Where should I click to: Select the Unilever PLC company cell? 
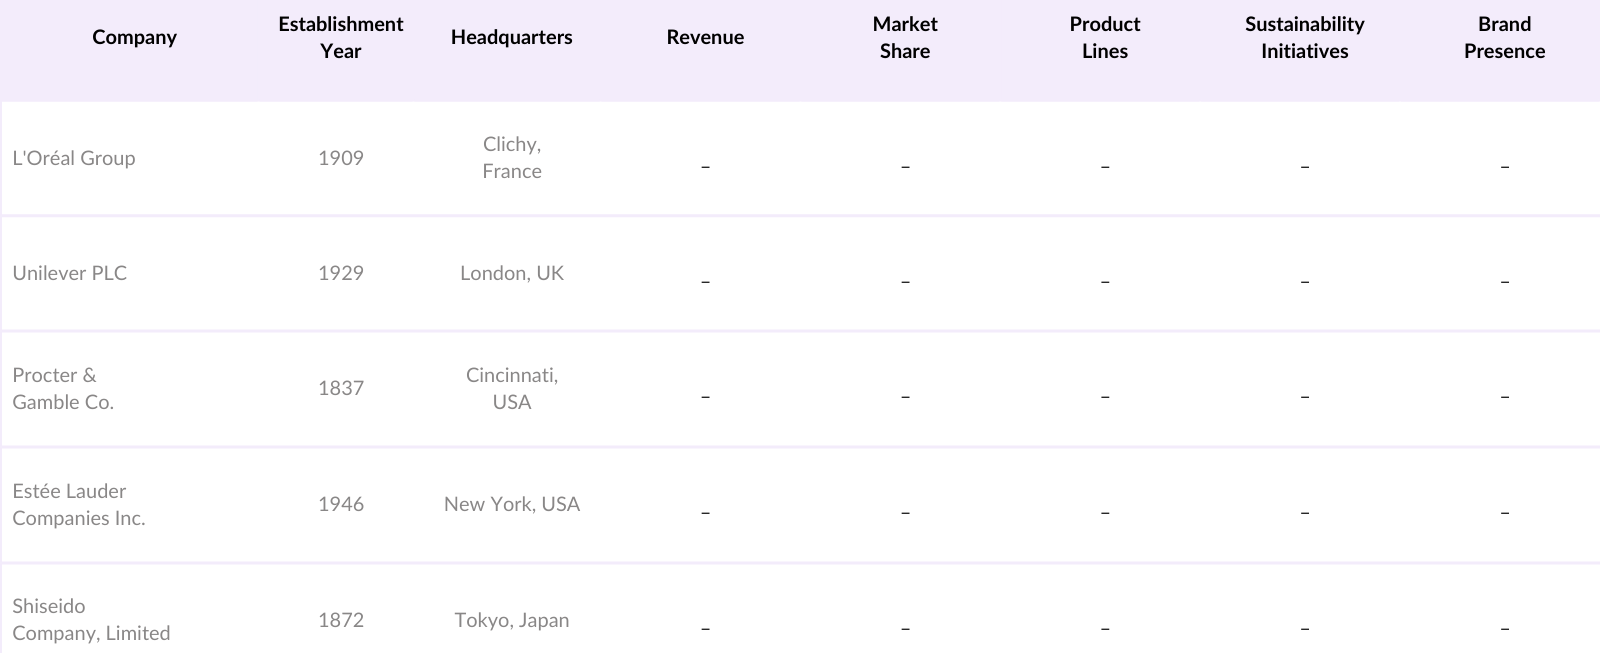pyautogui.click(x=70, y=273)
